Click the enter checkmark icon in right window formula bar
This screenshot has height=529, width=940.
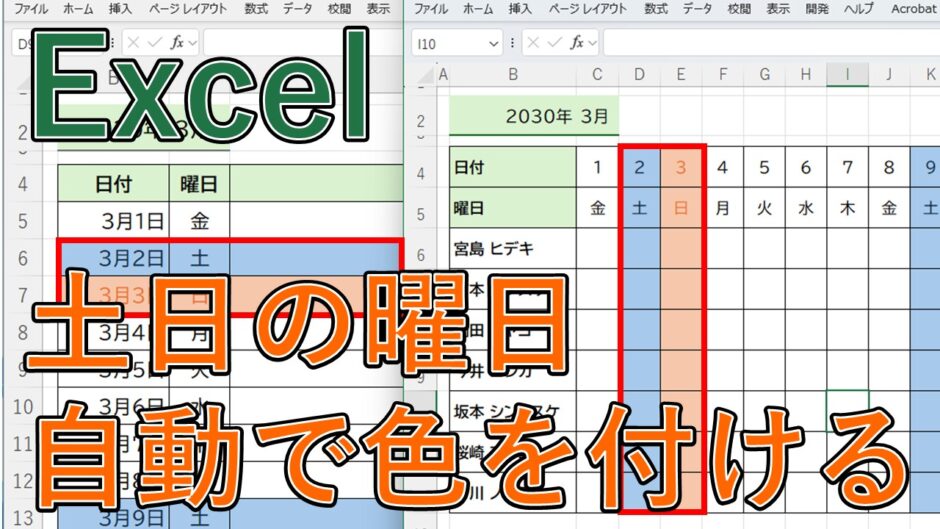(x=555, y=42)
